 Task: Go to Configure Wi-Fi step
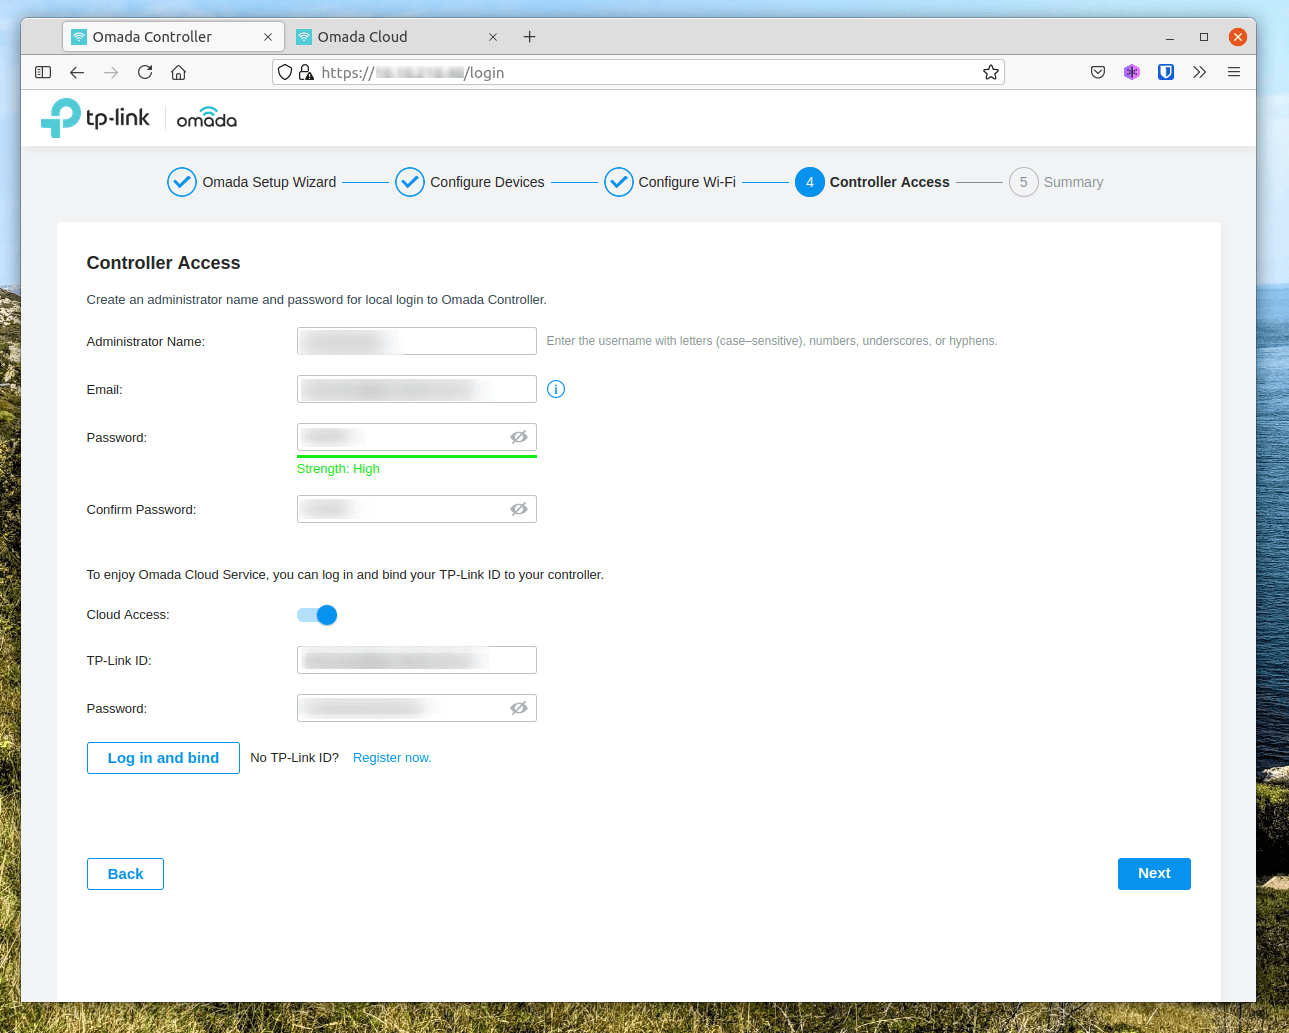coord(670,182)
